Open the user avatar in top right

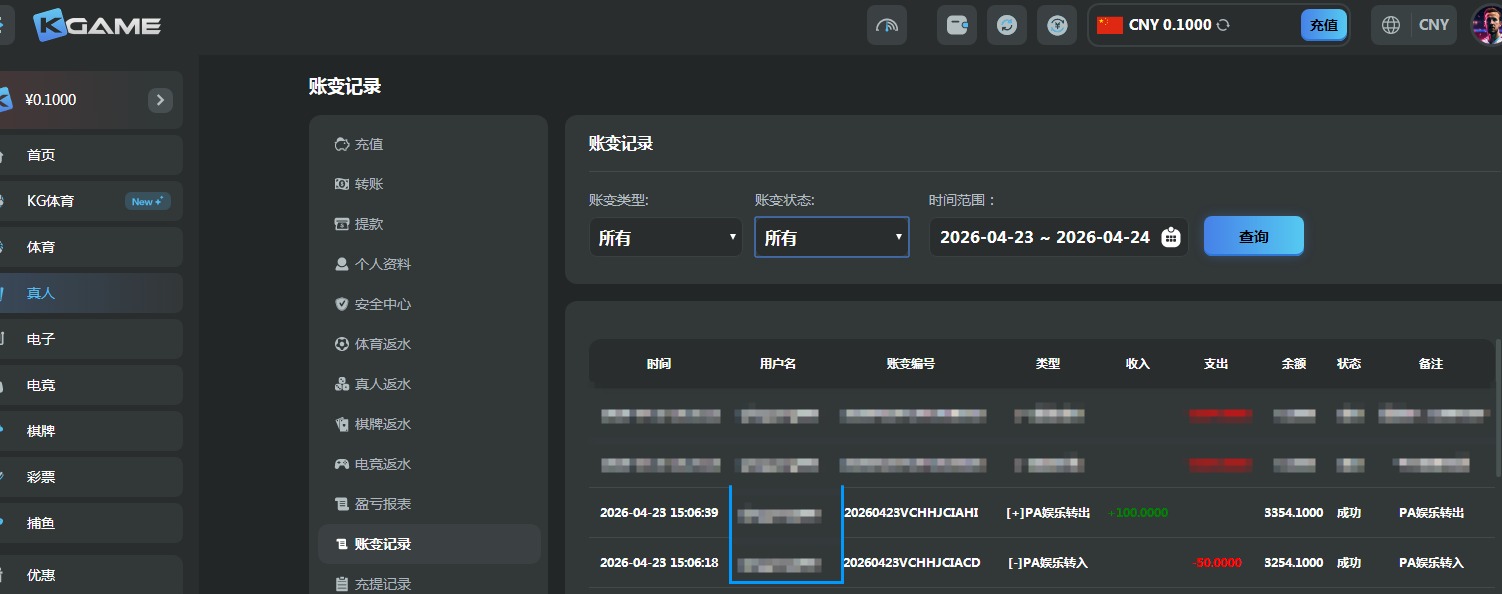(x=1488, y=25)
